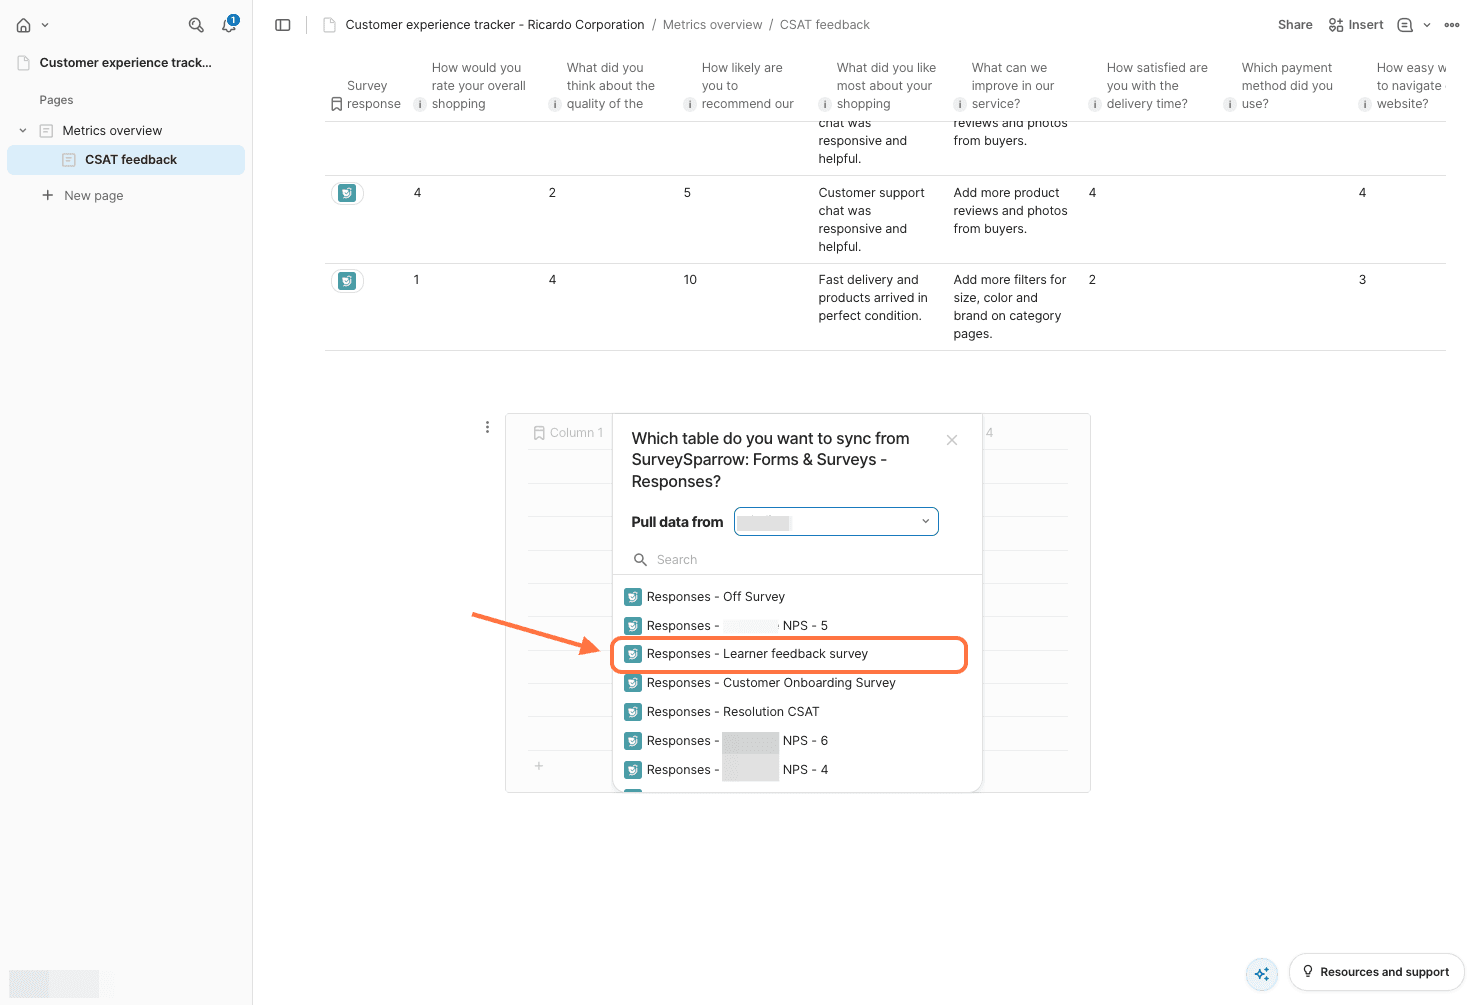
Task: Open the three-dot more options menu
Action: [1452, 25]
